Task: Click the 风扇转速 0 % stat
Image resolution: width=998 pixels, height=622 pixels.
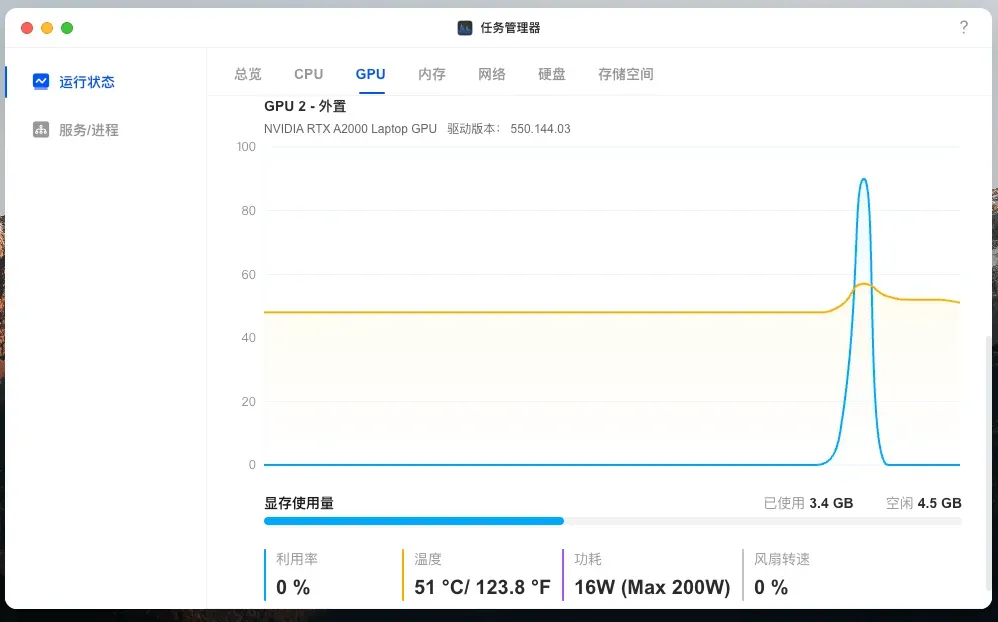Action: pyautogui.click(x=771, y=587)
